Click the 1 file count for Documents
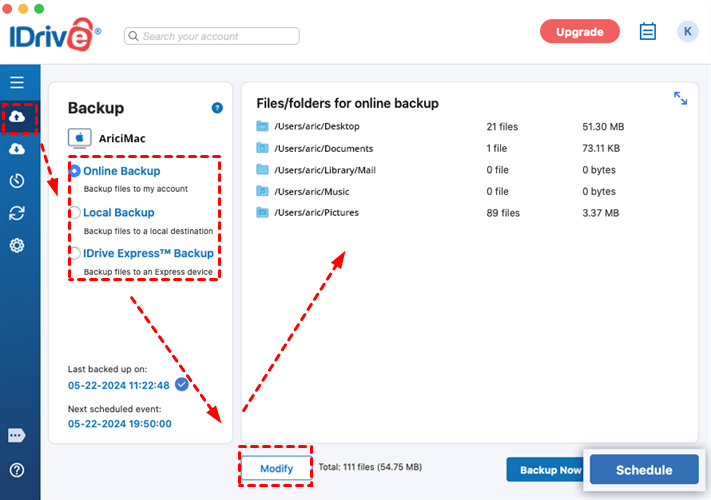The image size is (711, 500). pos(497,148)
